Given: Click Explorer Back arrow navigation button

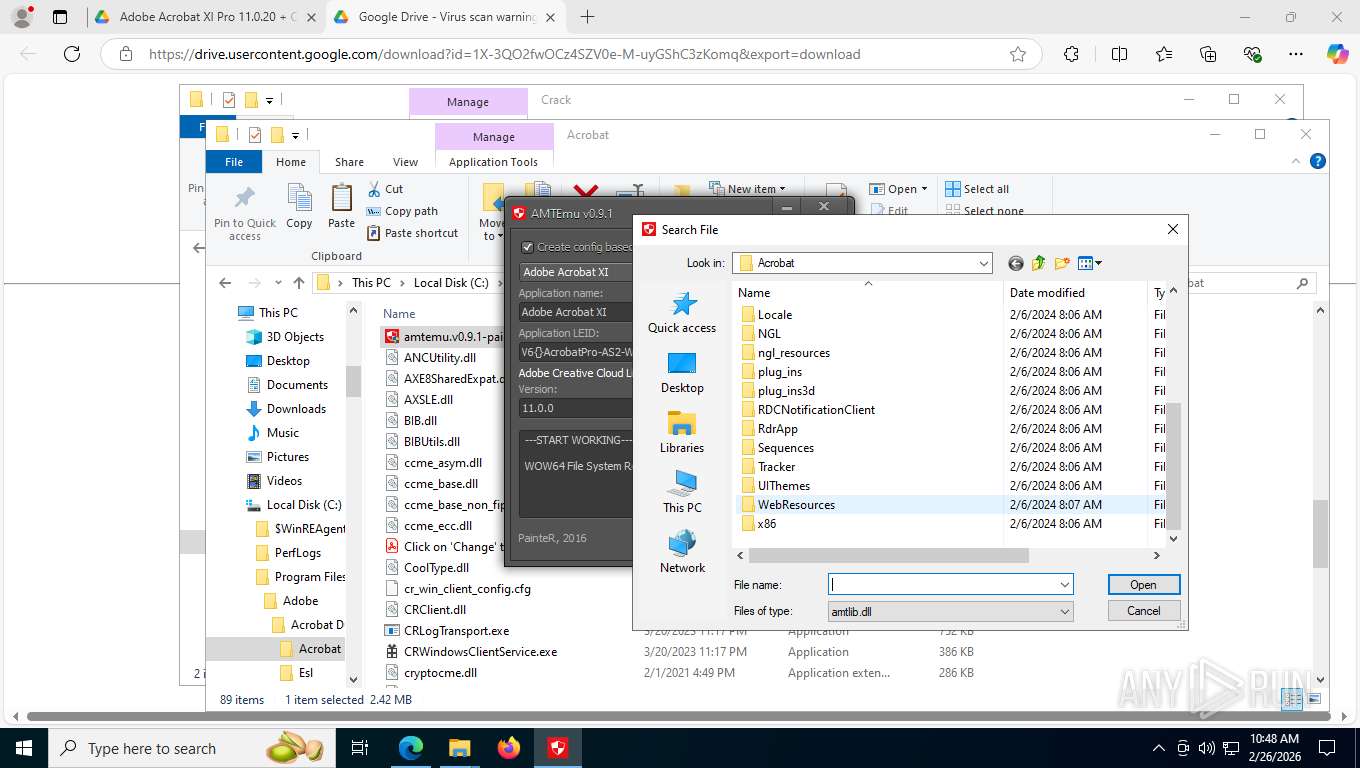Looking at the screenshot, I should 225,283.
